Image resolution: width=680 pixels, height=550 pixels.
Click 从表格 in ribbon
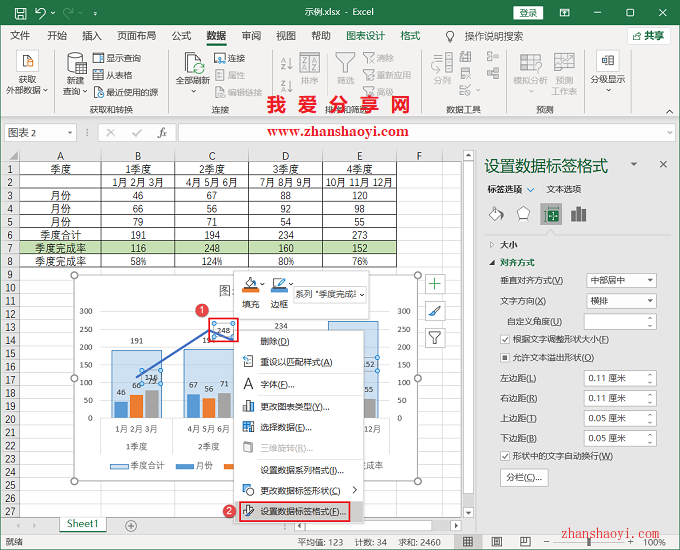coord(113,75)
